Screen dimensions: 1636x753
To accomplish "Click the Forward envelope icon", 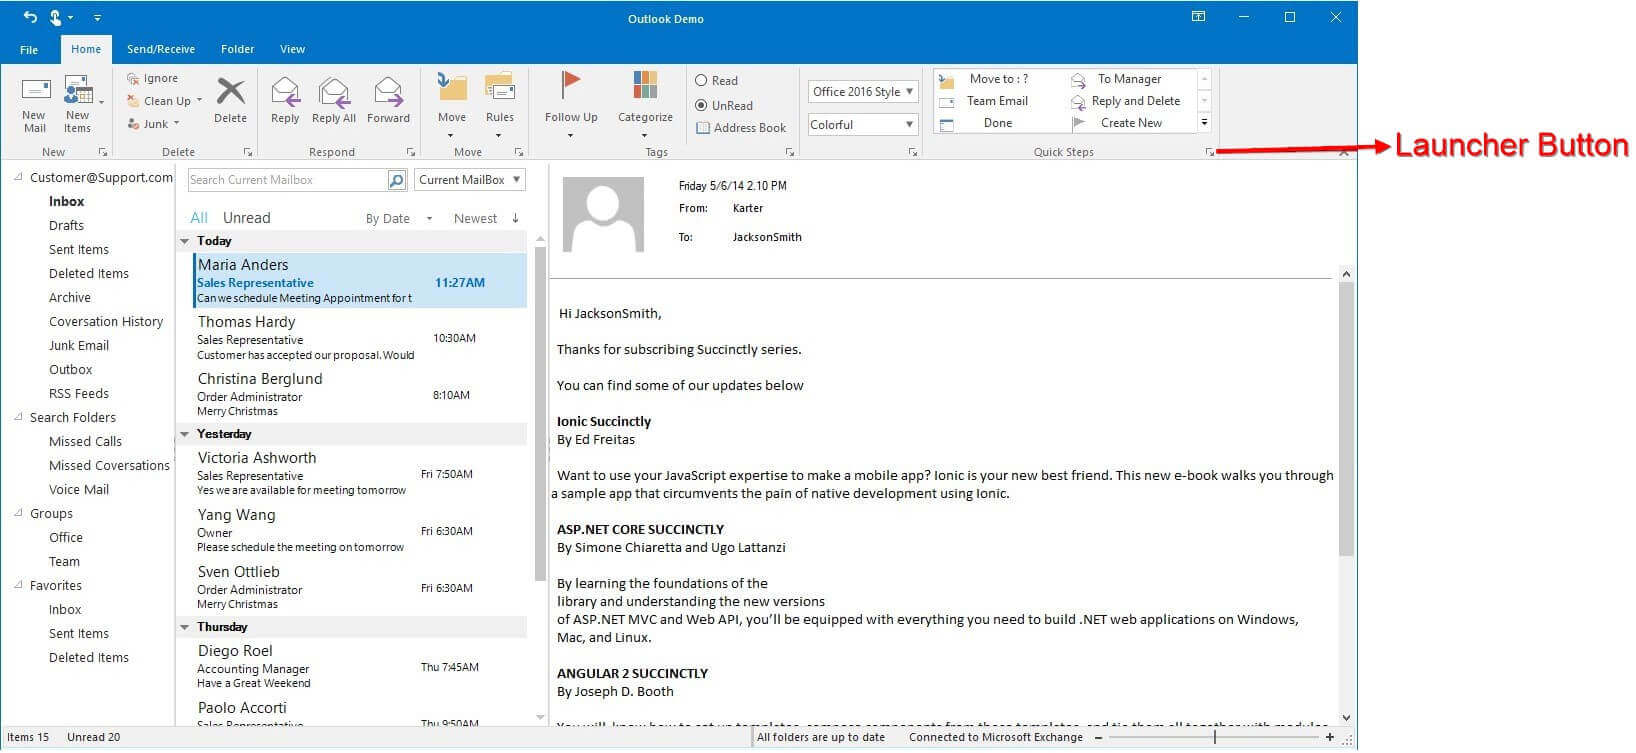I will pos(388,92).
